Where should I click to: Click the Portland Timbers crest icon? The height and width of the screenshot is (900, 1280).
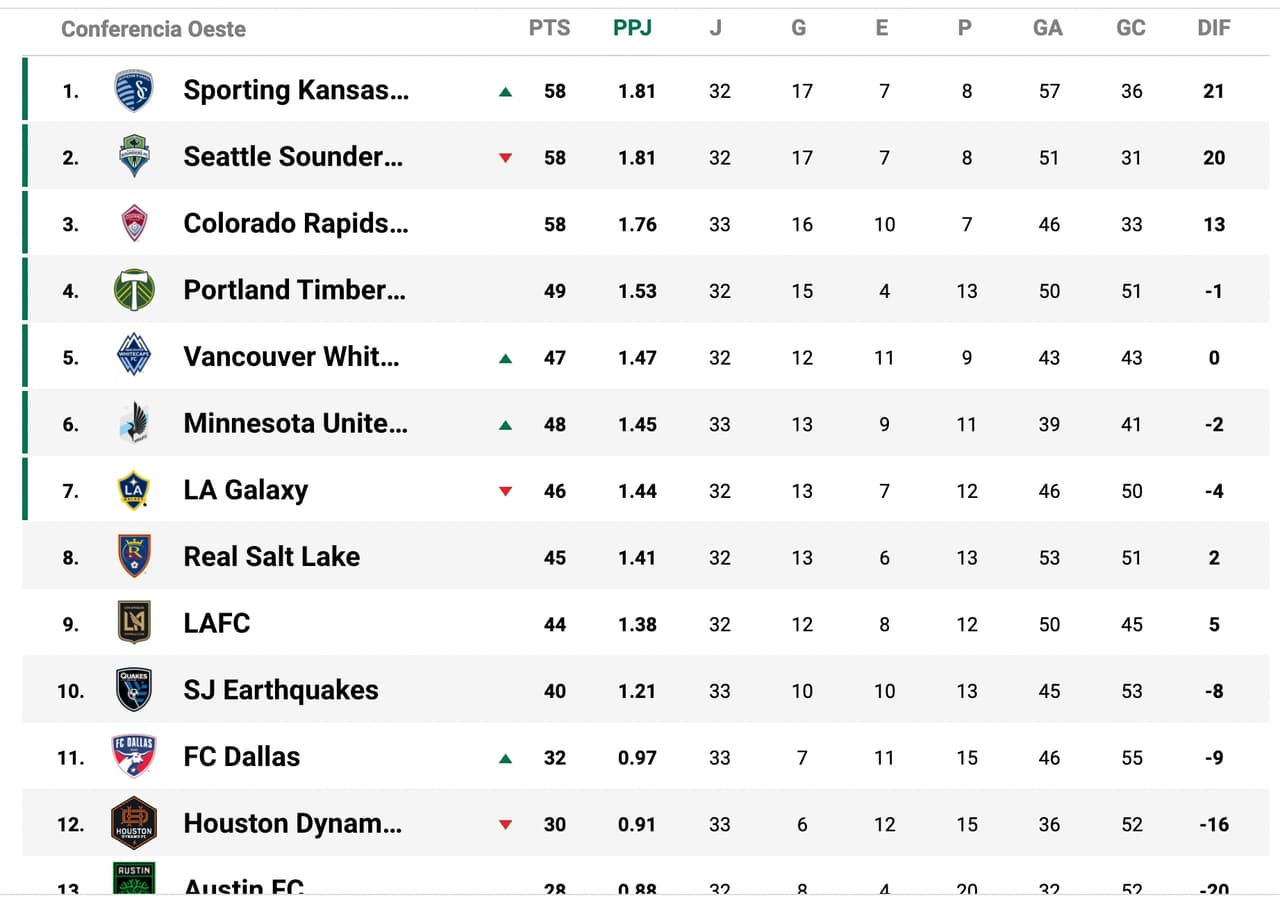tap(134, 290)
